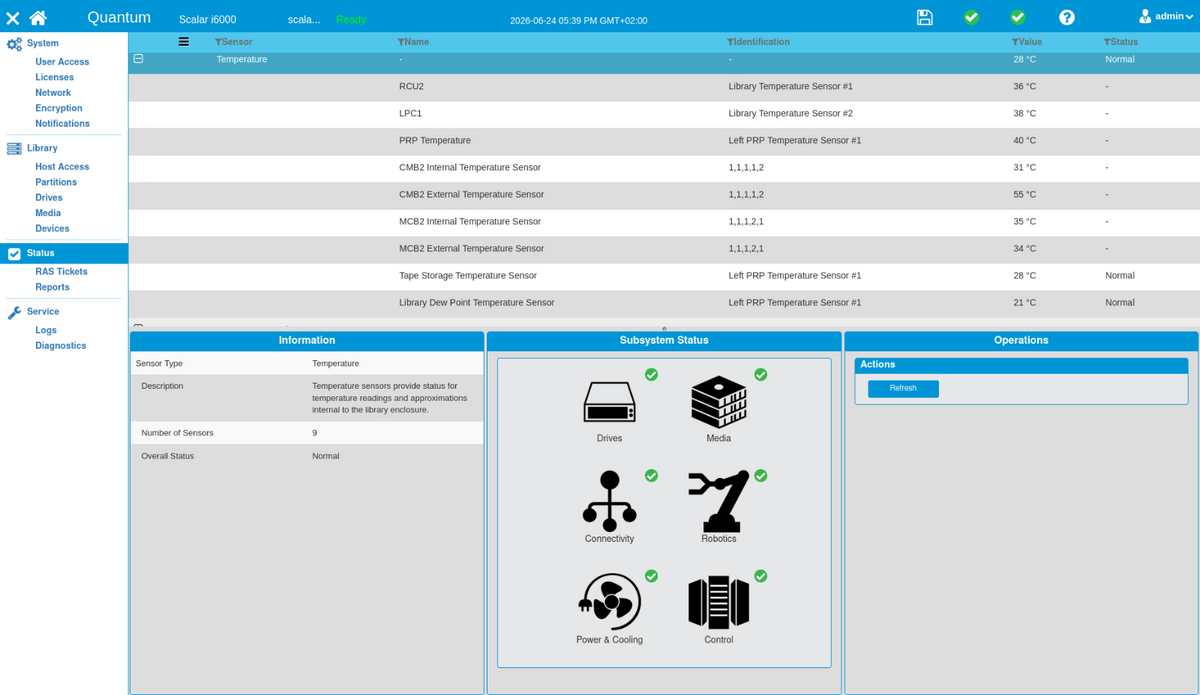Click the Scalar i6000 model label
The width and height of the screenshot is (1200, 695).
tap(207, 20)
